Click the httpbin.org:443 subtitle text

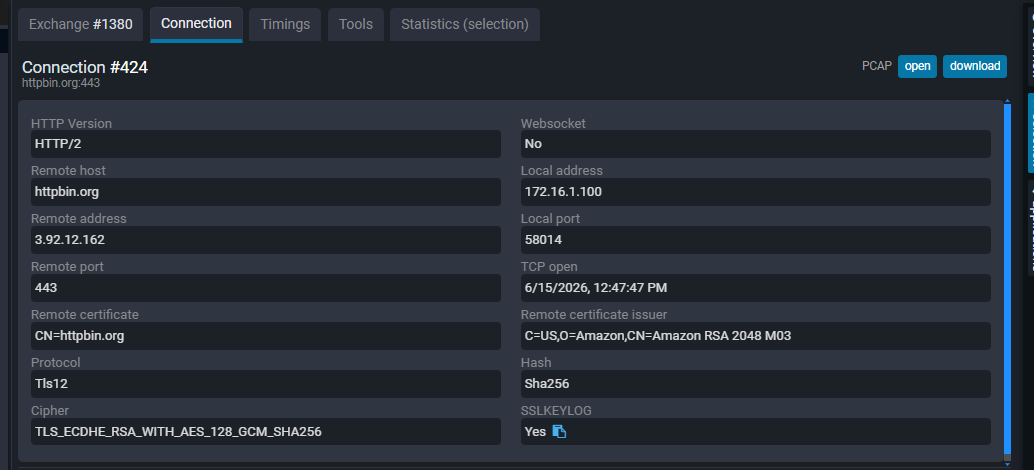[61, 84]
